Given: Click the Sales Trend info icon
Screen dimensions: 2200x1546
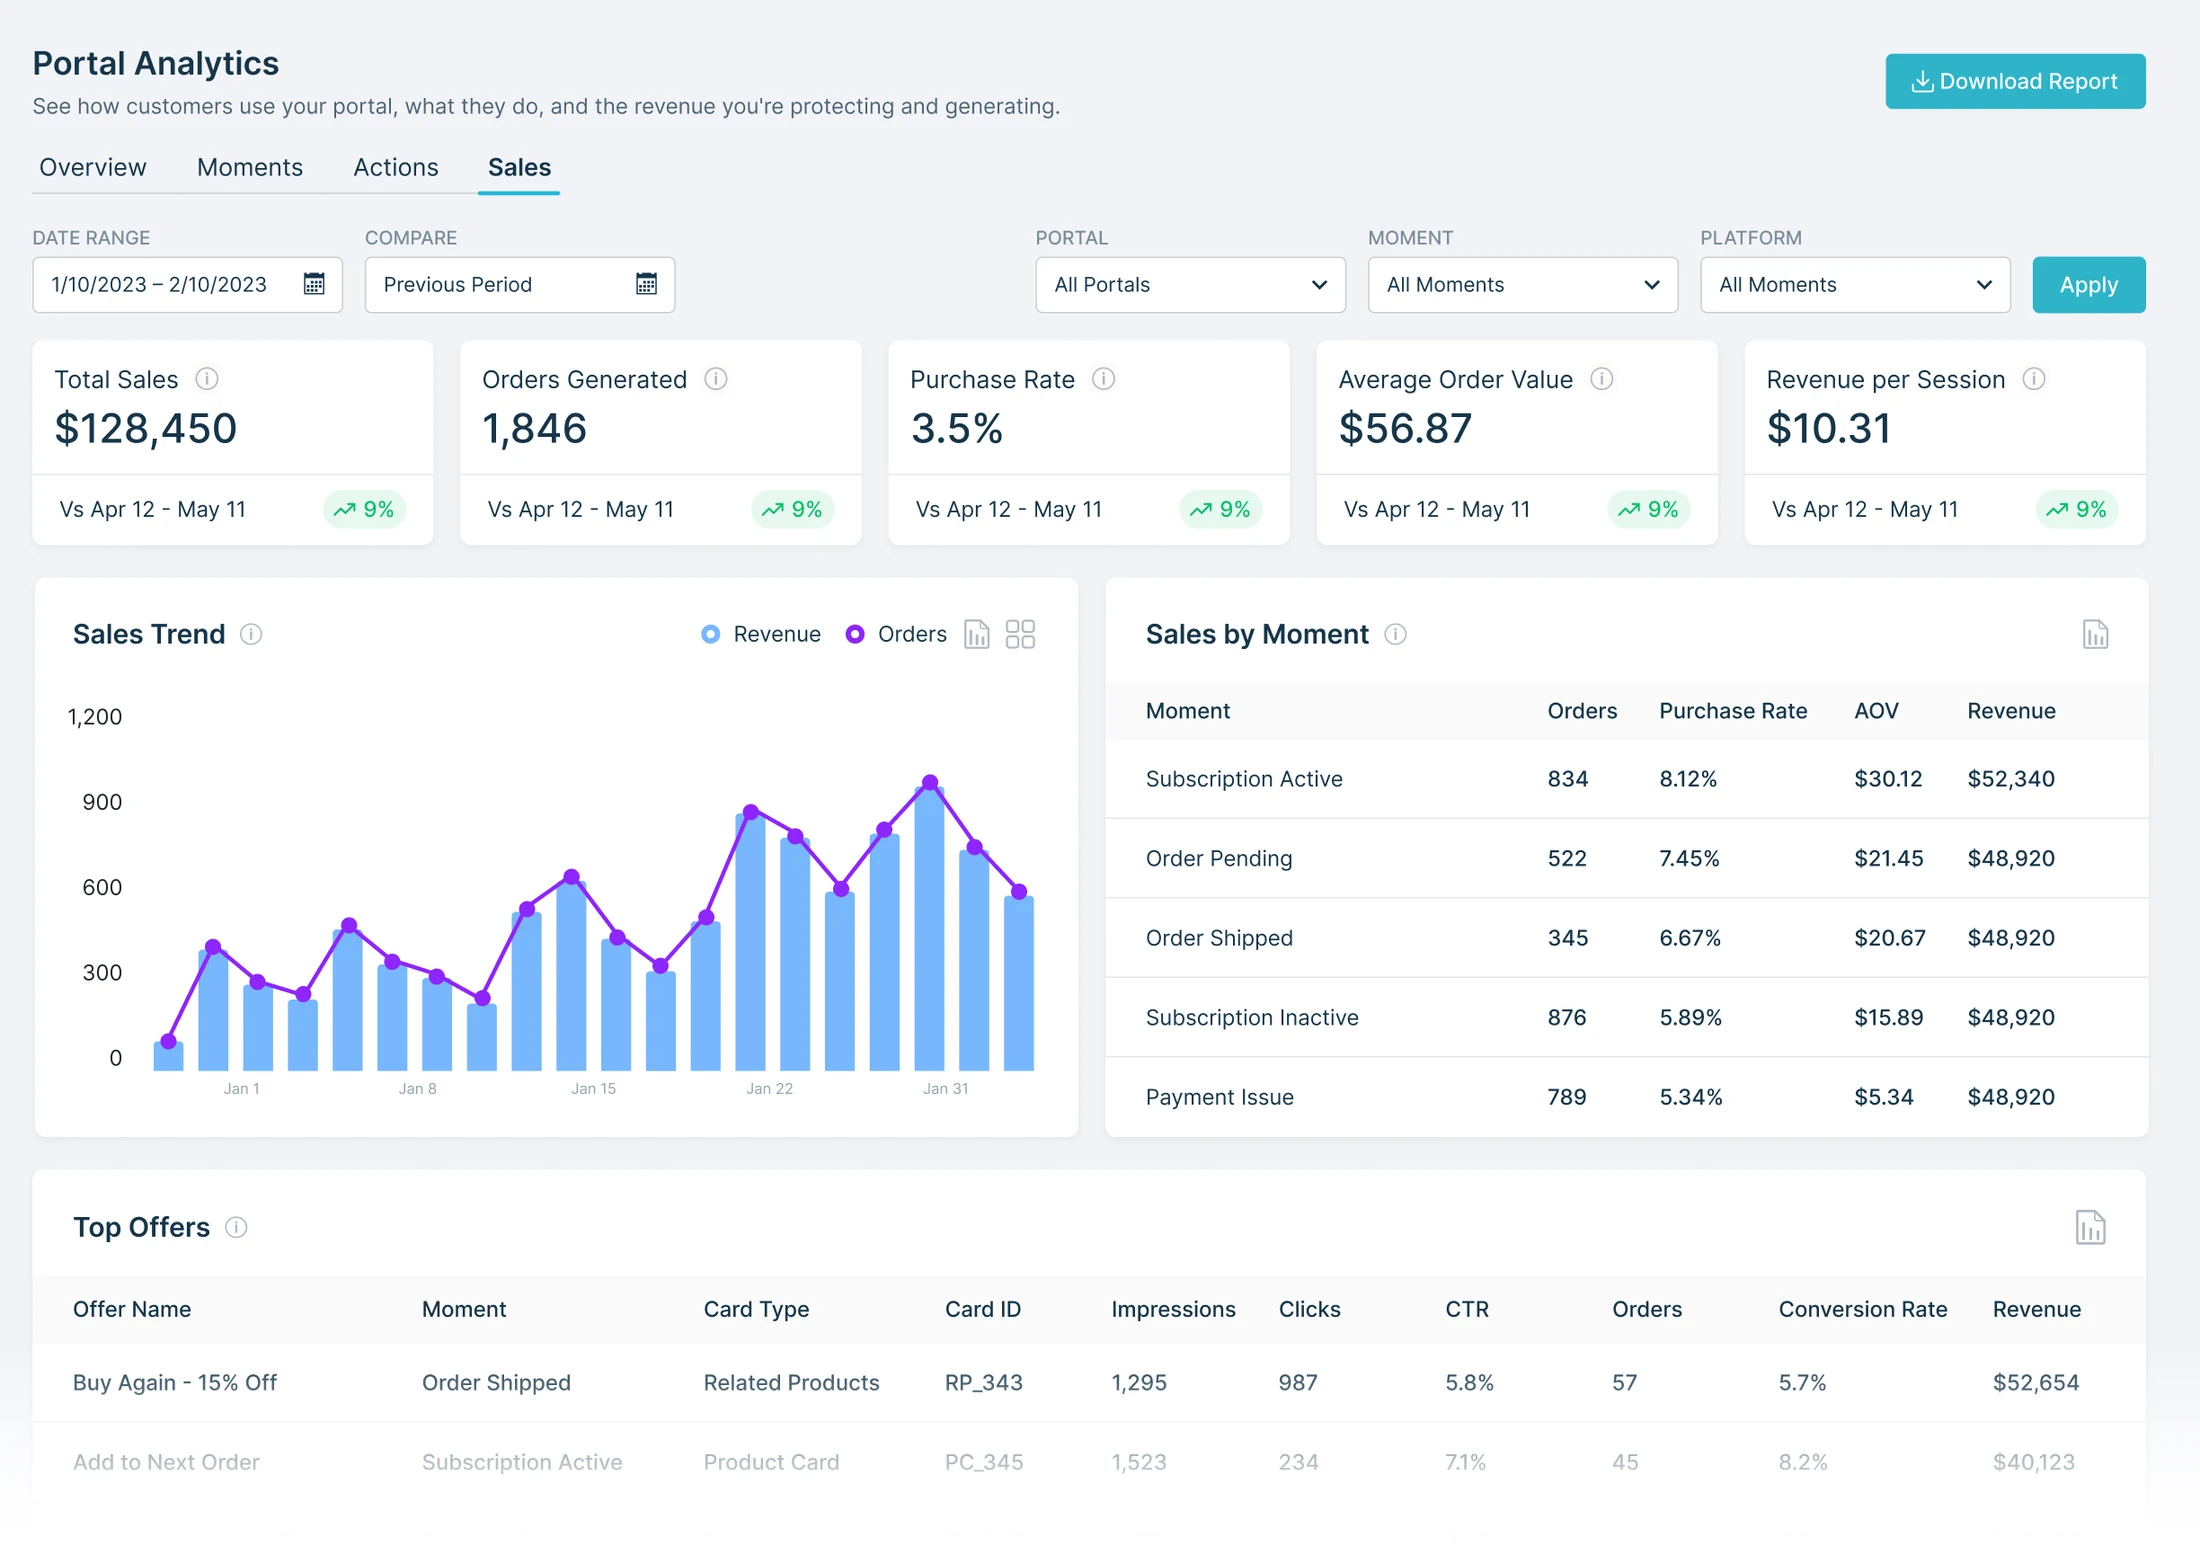Looking at the screenshot, I should 251,634.
